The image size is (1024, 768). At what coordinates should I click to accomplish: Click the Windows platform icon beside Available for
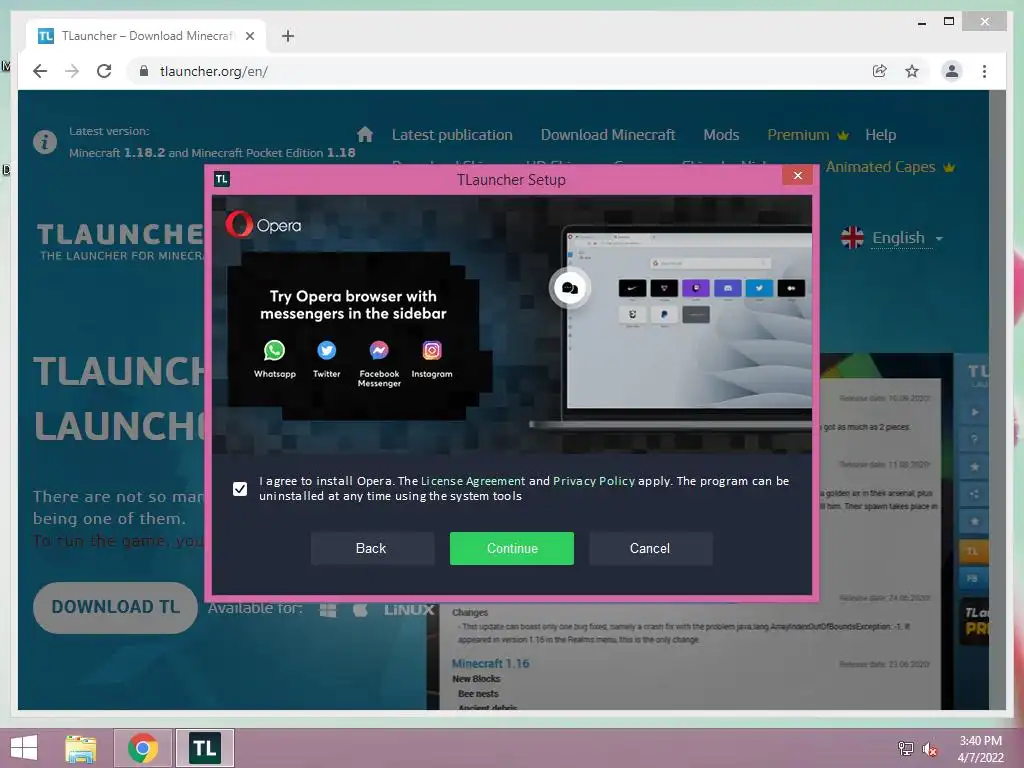click(x=328, y=609)
